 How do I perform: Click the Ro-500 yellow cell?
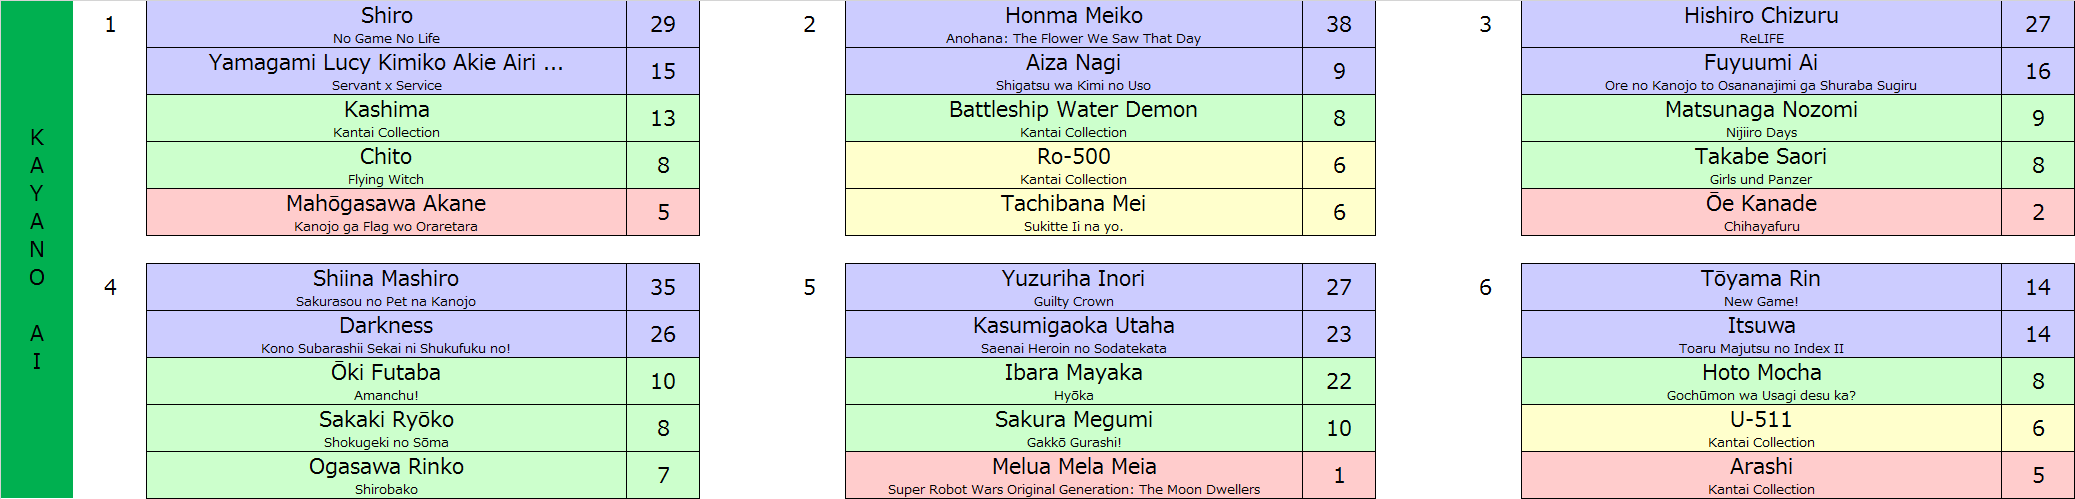(1073, 165)
